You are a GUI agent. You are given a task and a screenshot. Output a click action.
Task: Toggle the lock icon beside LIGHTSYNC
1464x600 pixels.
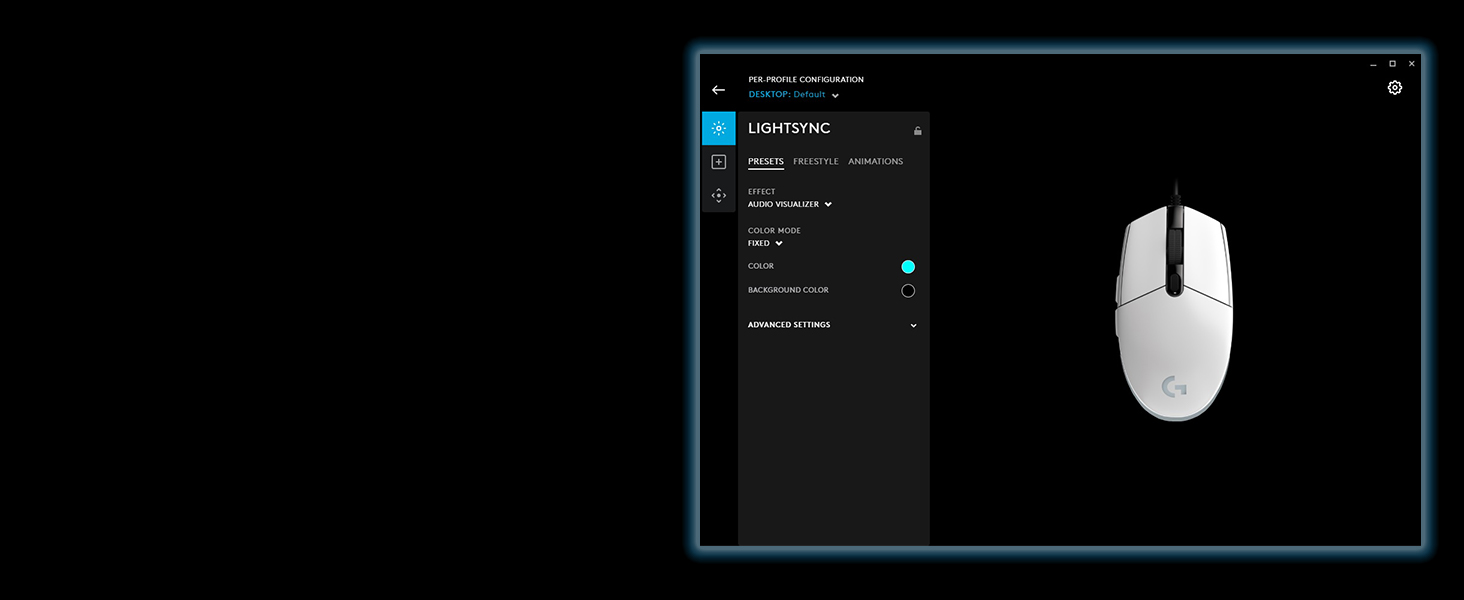917,131
